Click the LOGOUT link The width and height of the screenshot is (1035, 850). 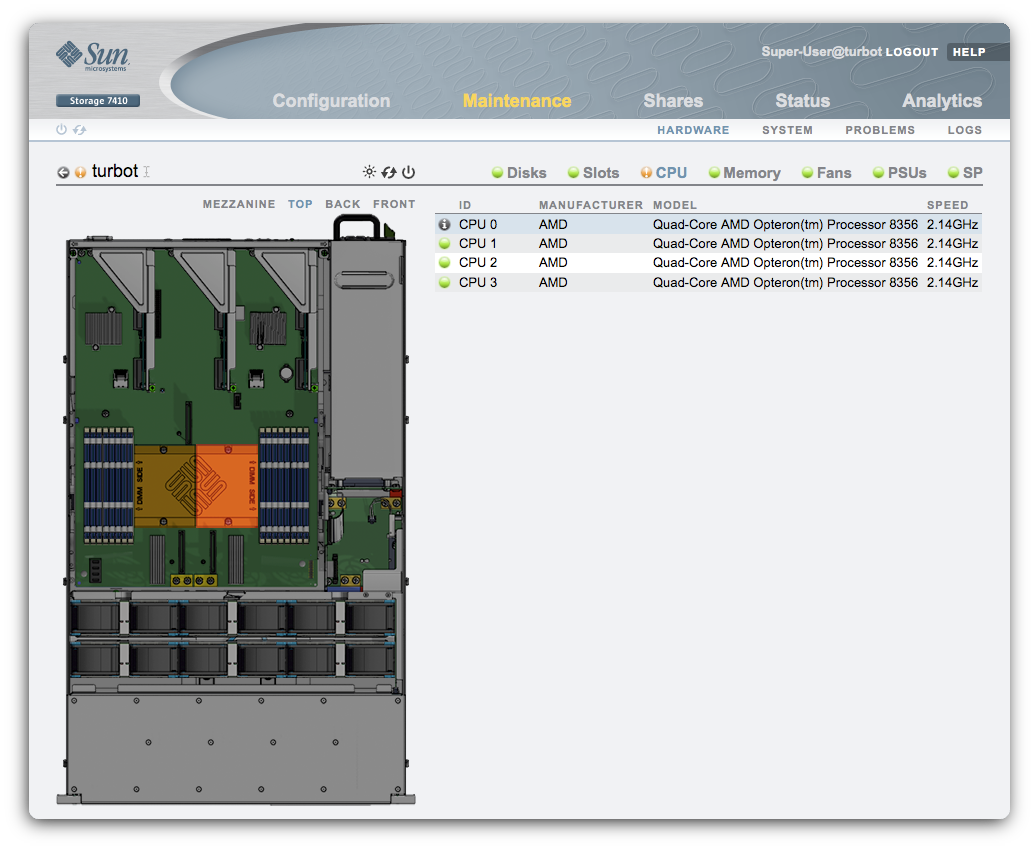912,52
